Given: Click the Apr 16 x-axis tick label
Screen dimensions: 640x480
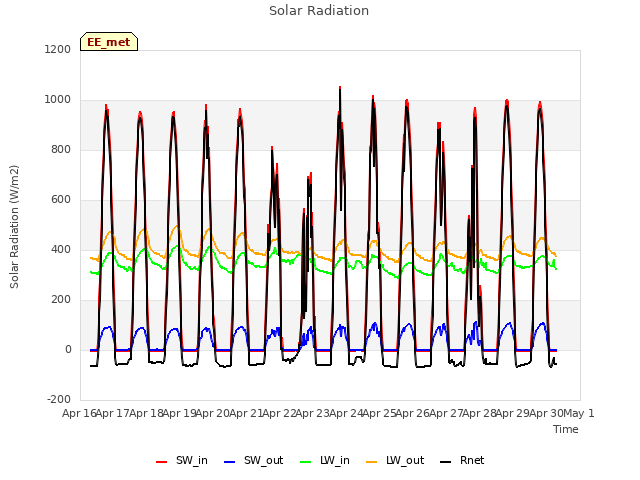Looking at the screenshot, I should (79, 413).
